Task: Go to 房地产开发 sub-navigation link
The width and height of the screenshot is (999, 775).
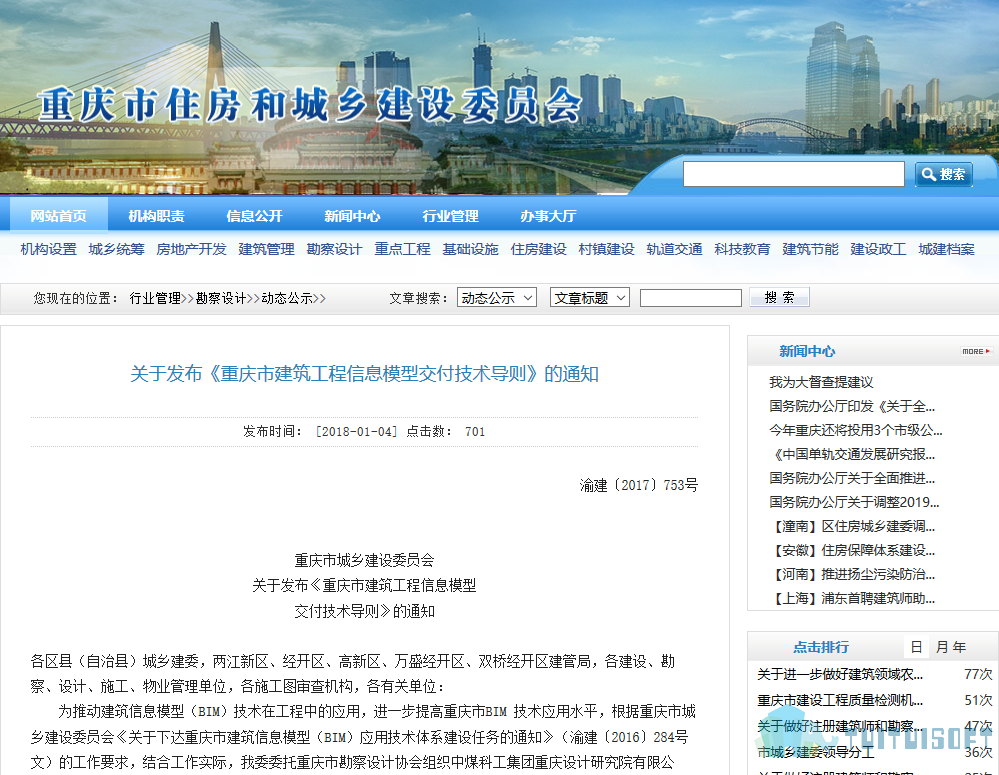Action: (191, 249)
